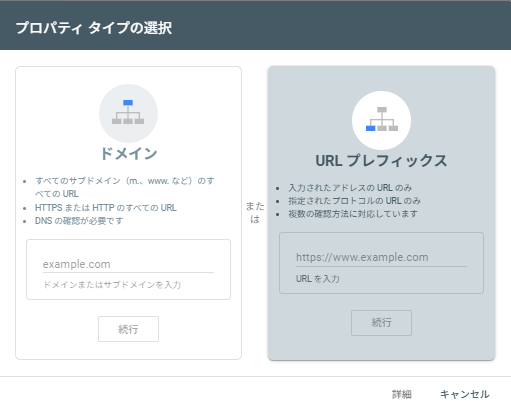The width and height of the screenshot is (511, 410).
Task: Click 続行 button under URL プレフィックス card
Action: click(381, 323)
